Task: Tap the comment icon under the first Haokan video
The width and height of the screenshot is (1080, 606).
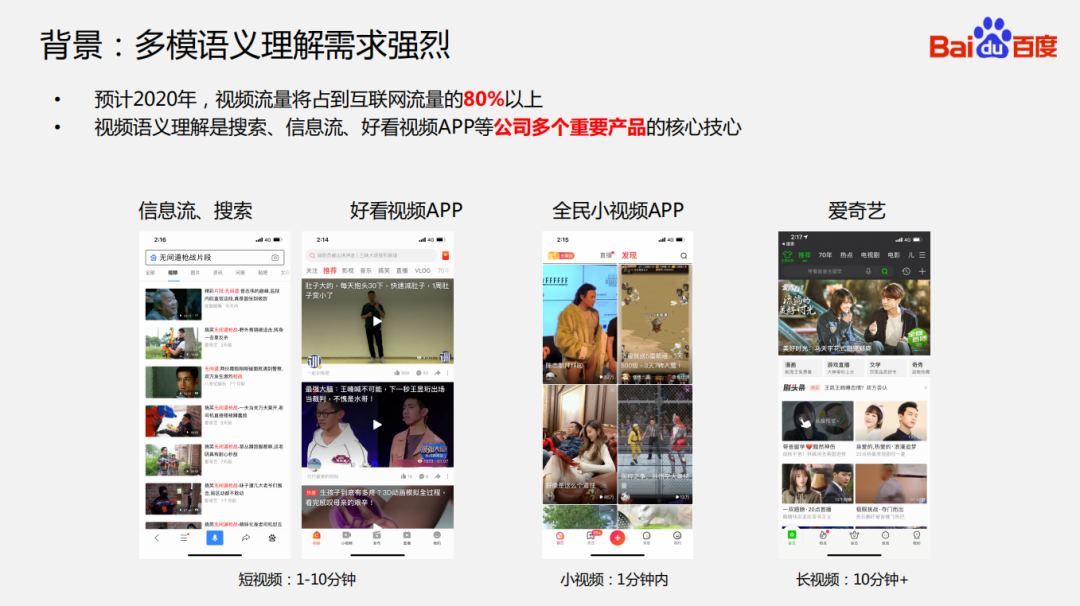Action: (419, 373)
